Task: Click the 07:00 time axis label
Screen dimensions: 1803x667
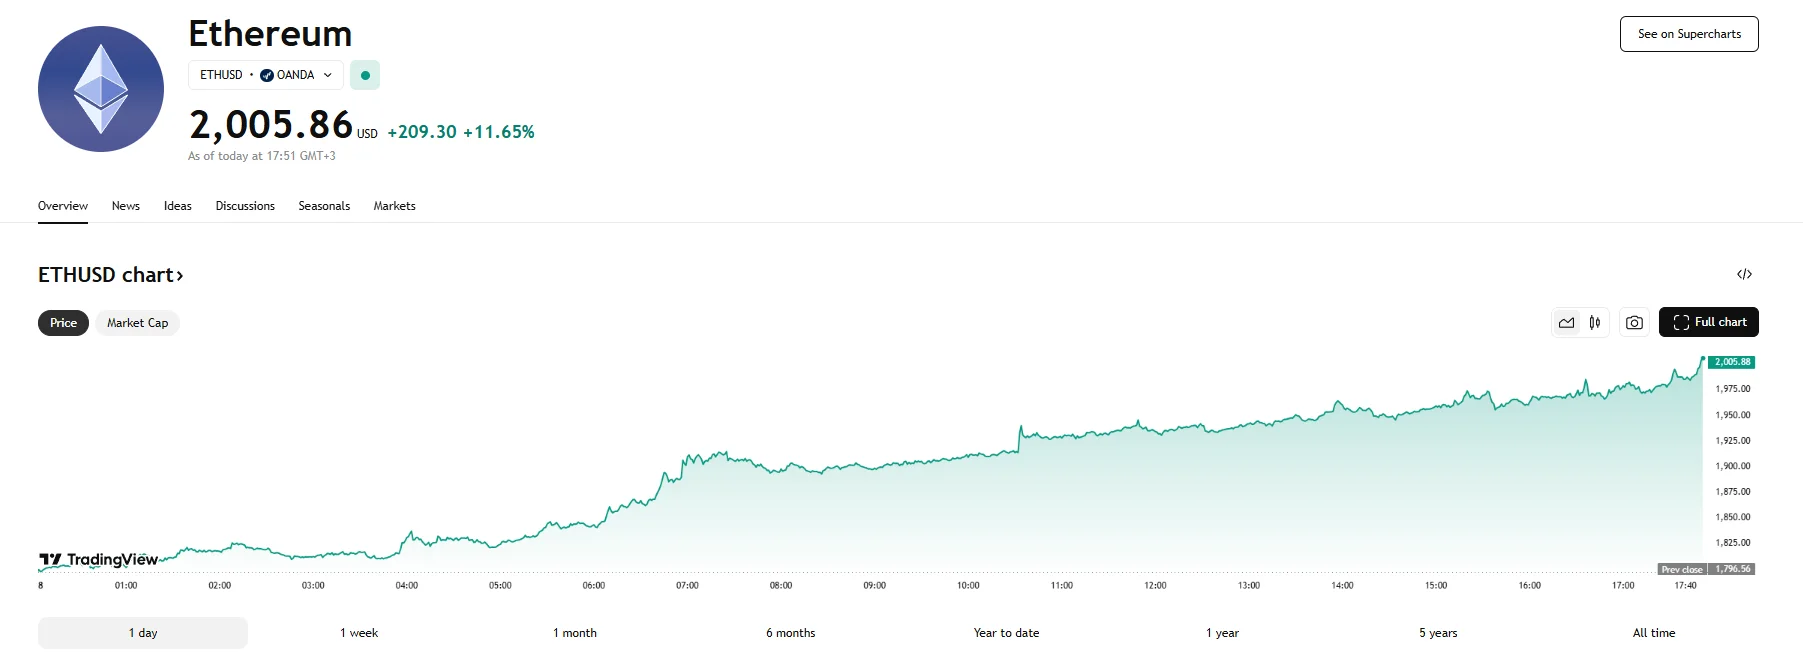Action: pos(687,586)
